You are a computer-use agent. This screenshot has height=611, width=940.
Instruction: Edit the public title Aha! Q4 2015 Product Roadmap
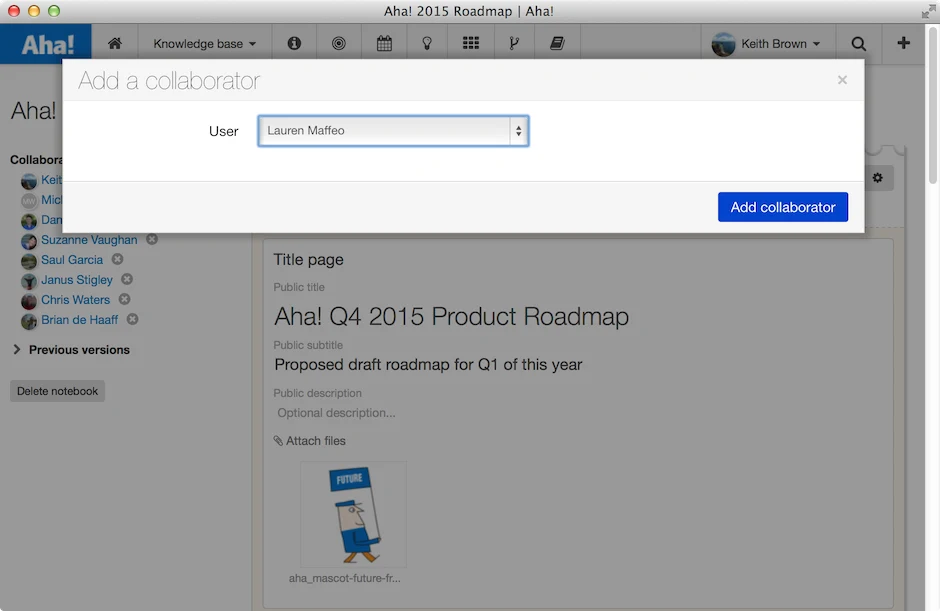pos(451,316)
